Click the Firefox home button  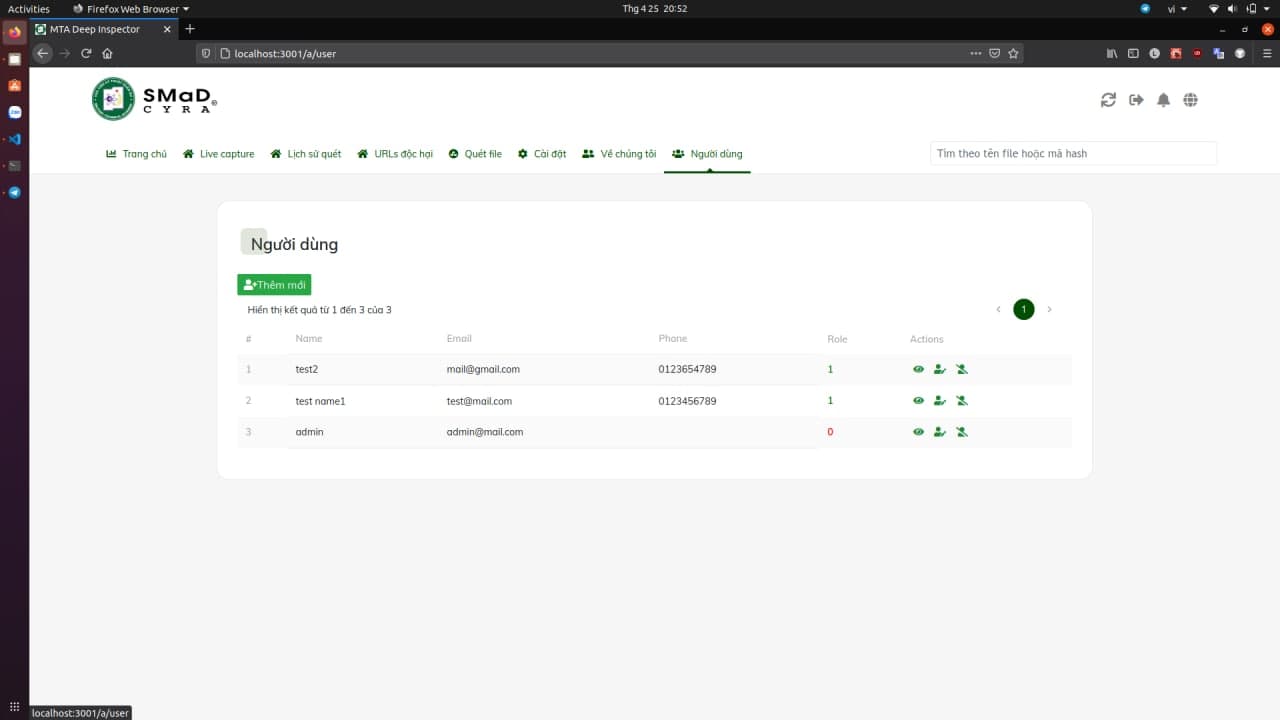(x=107, y=53)
